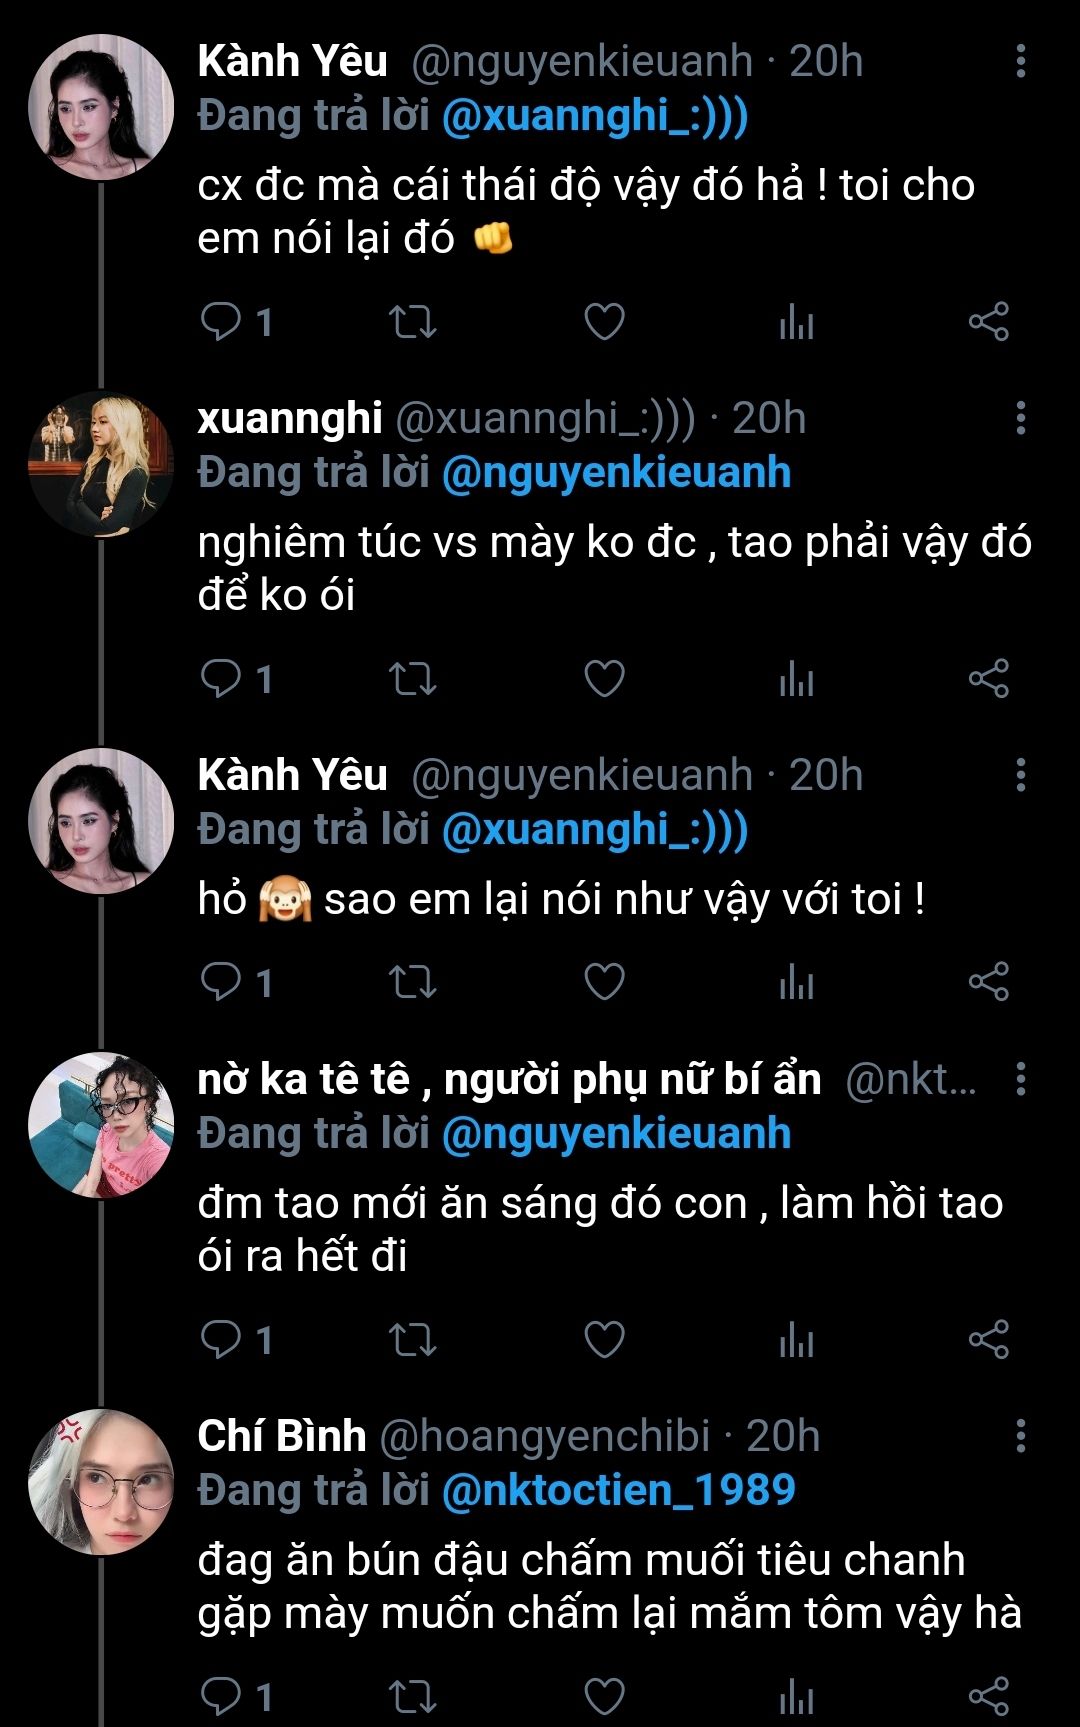Open Chí Bình's profile avatar
The height and width of the screenshot is (1727, 1080).
[x=101, y=1482]
